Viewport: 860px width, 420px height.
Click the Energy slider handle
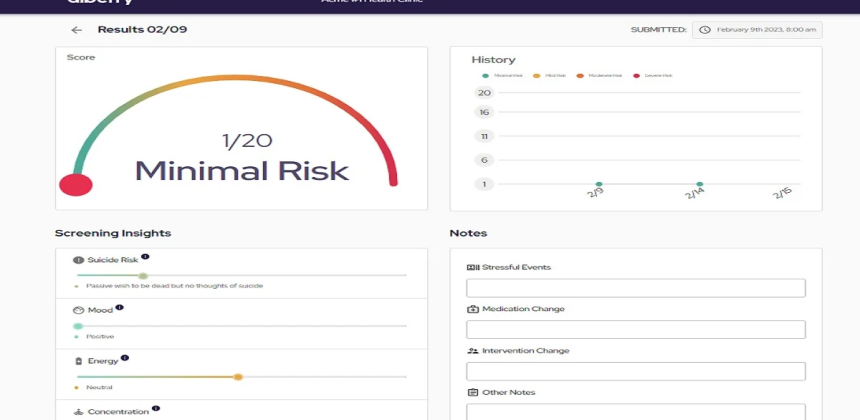point(238,377)
